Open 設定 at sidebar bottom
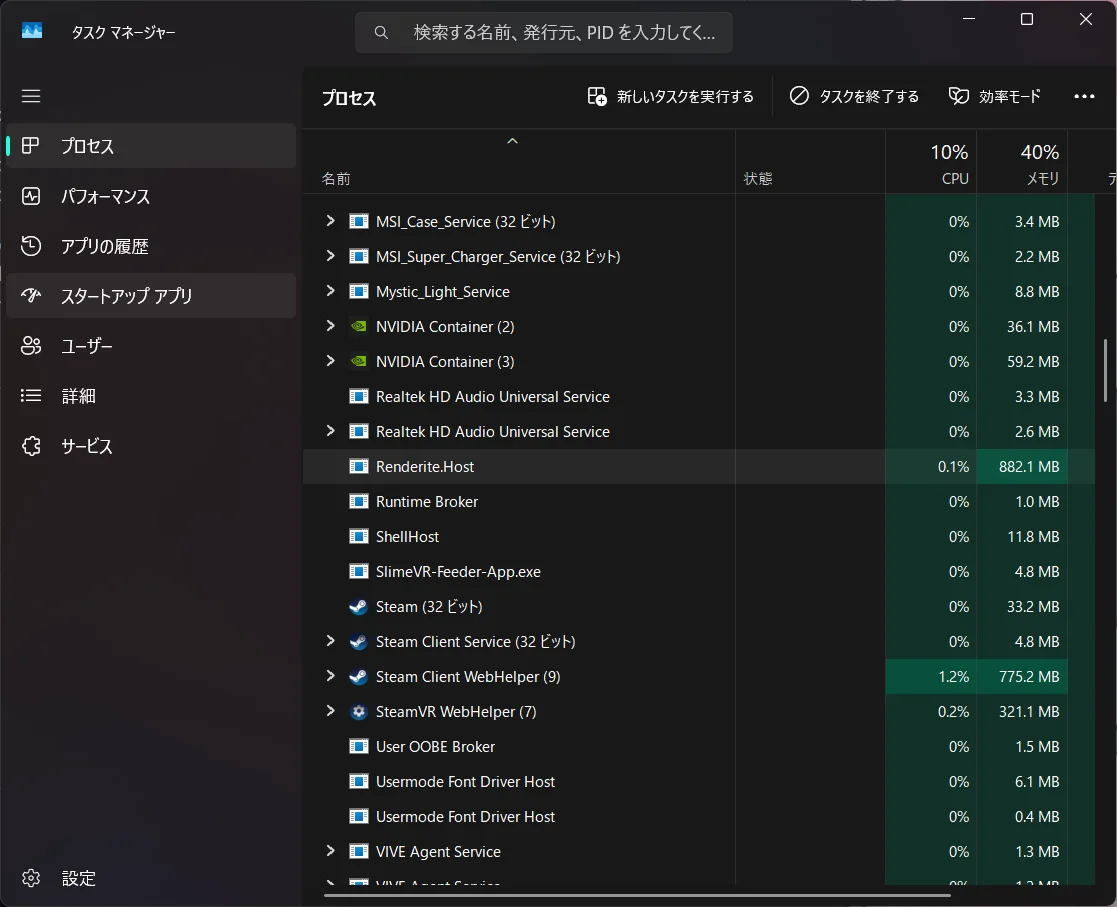The height and width of the screenshot is (907, 1117). click(x=151, y=878)
